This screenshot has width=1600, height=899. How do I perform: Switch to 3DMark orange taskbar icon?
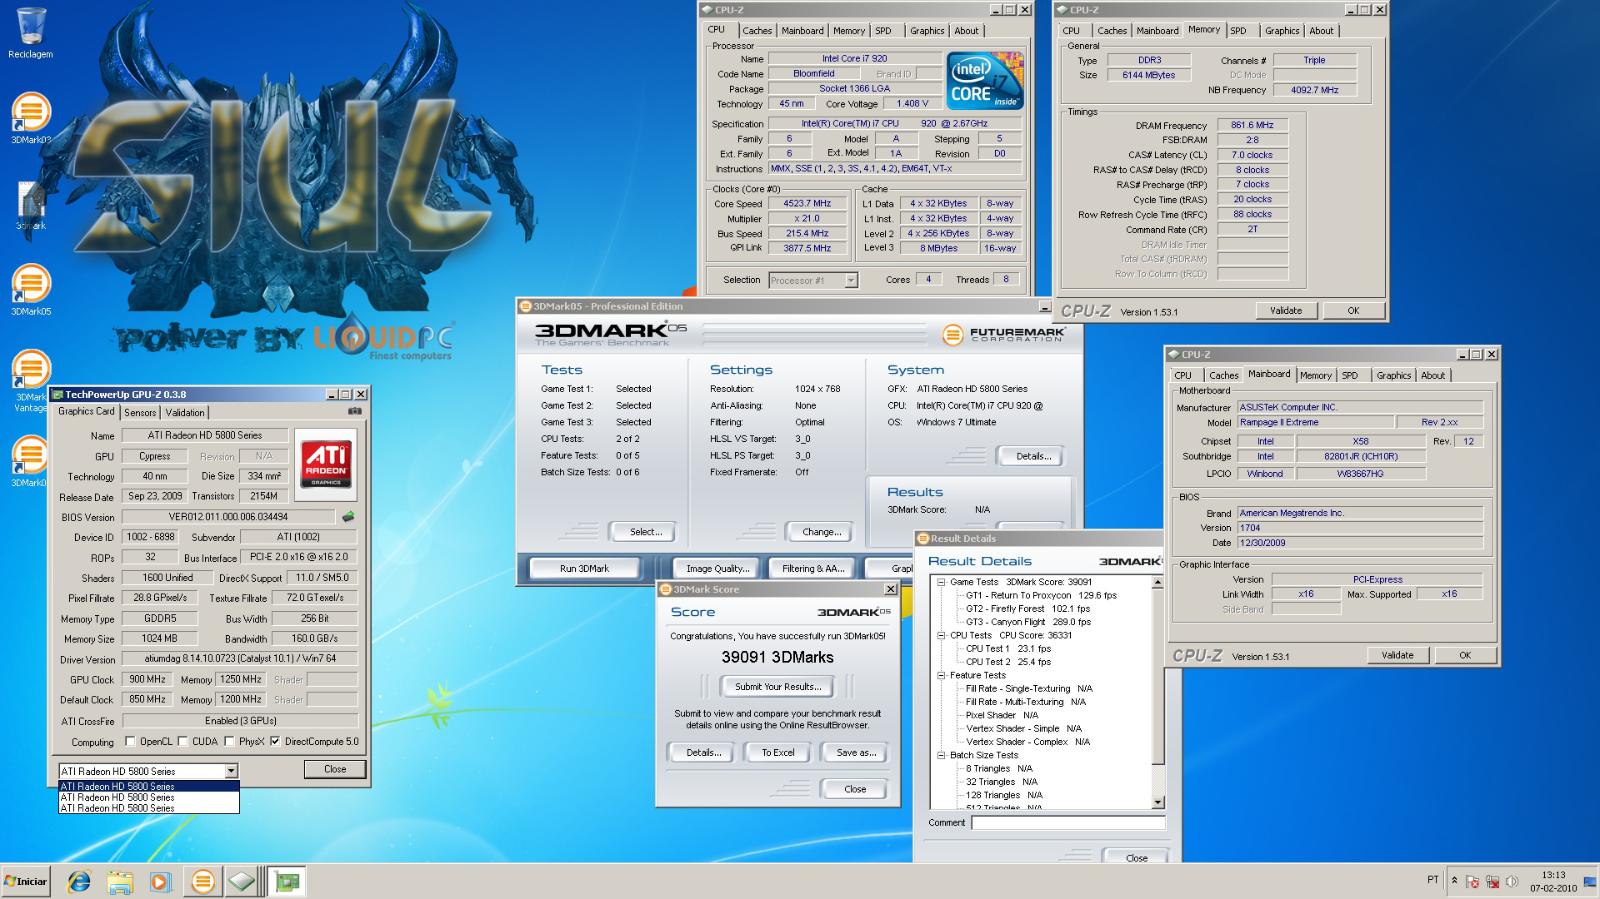[203, 881]
